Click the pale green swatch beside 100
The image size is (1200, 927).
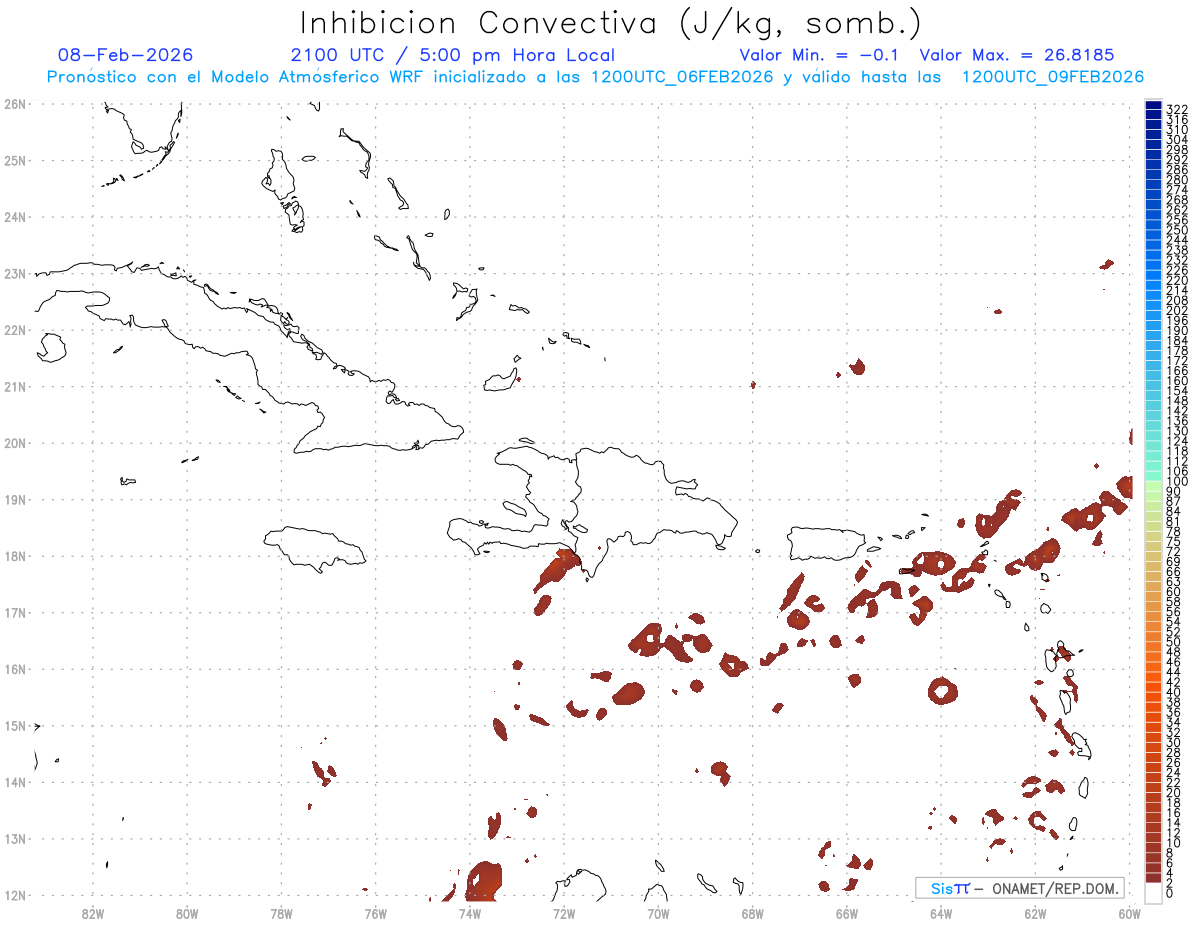1153,484
